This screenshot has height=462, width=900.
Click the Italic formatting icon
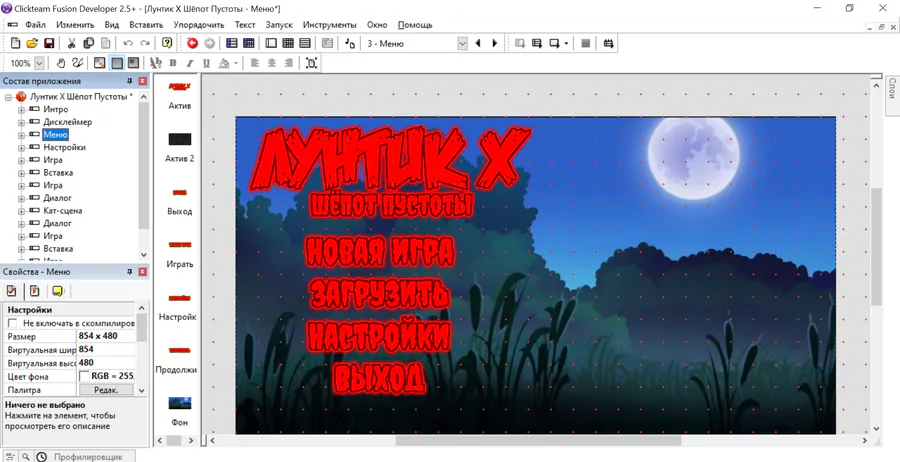click(189, 63)
